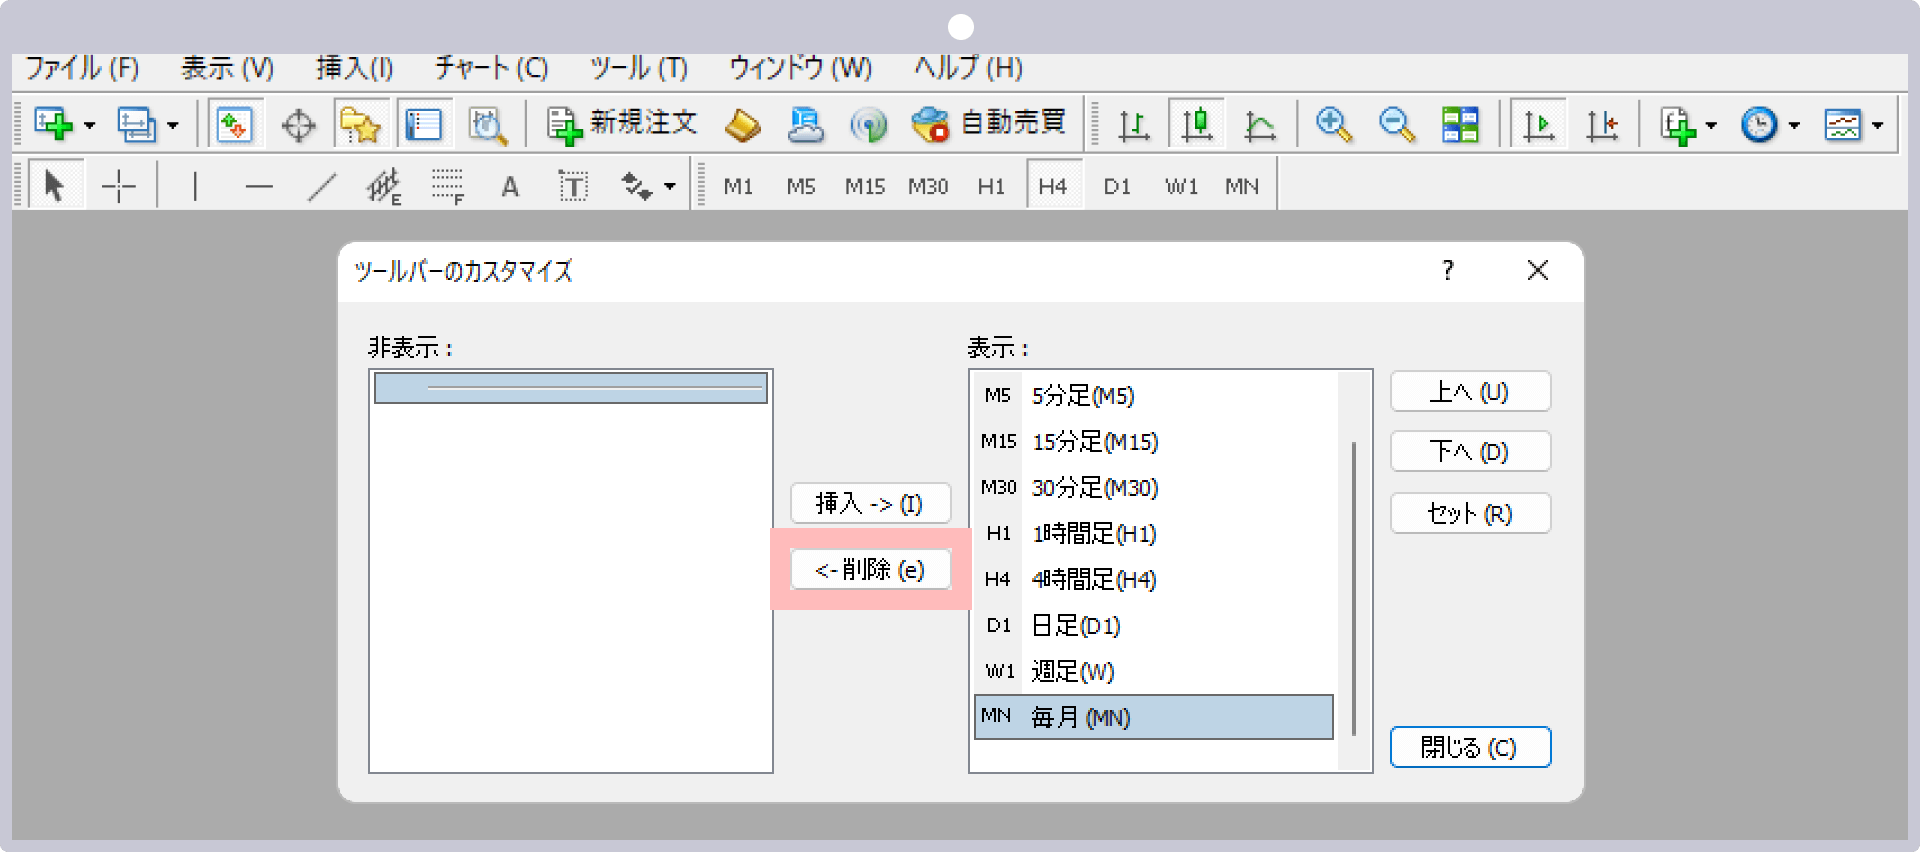The width and height of the screenshot is (1920, 852).
Task: Open the 表示 (V) menu
Action: [227, 68]
